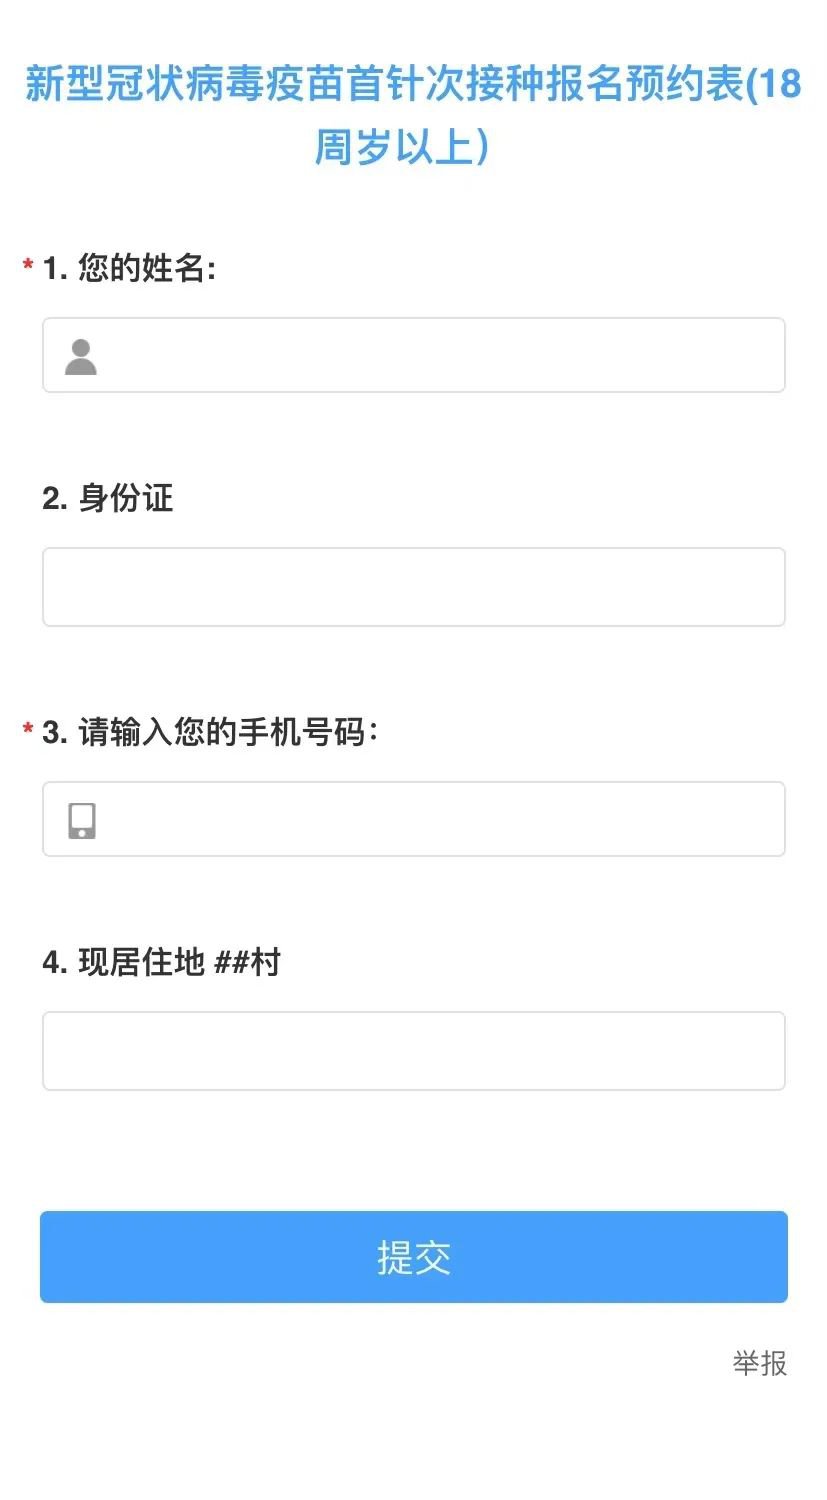Focus the 现居住地 residence input box
827x1500 pixels.
click(x=413, y=1051)
